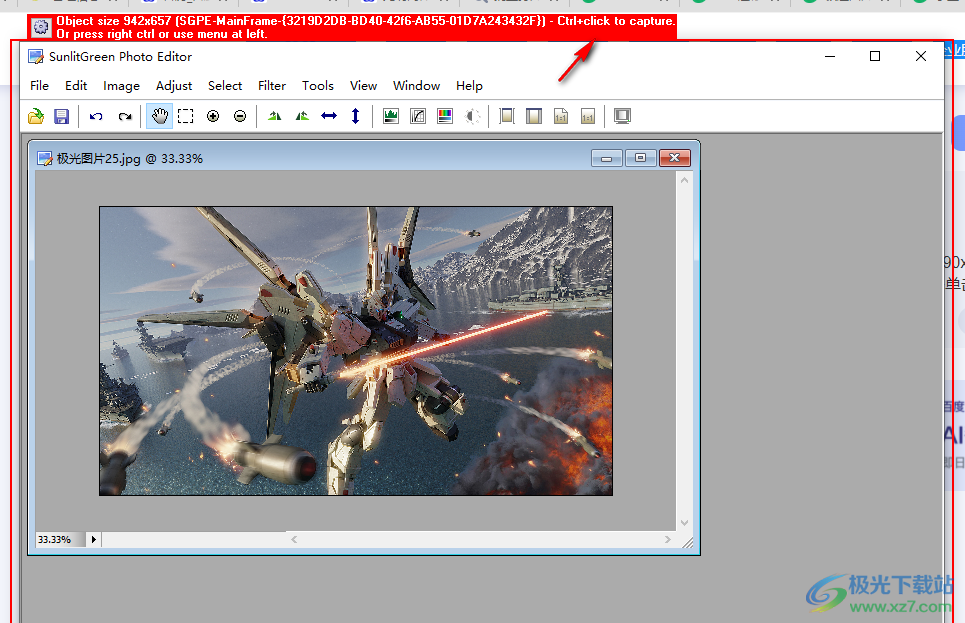Screen dimensions: 965x623
Task: Open the Levels histogram adjustment
Action: [x=391, y=116]
